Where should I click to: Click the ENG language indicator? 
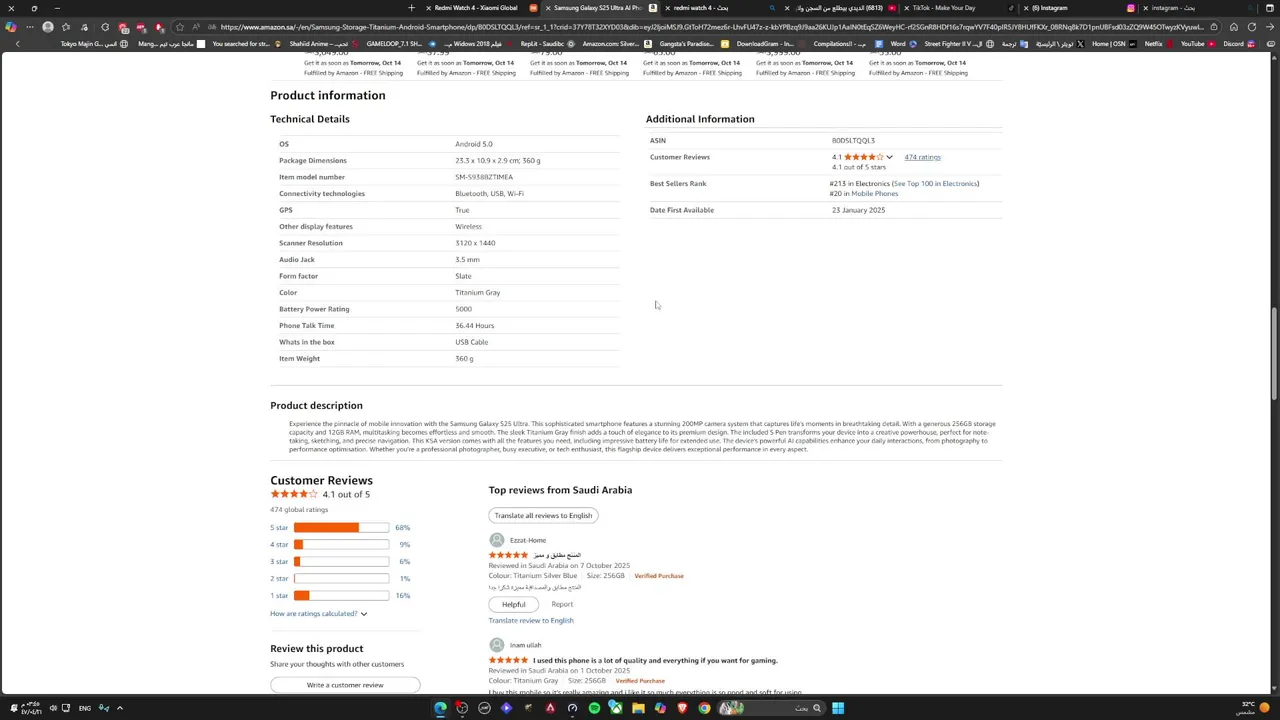tap(85, 708)
